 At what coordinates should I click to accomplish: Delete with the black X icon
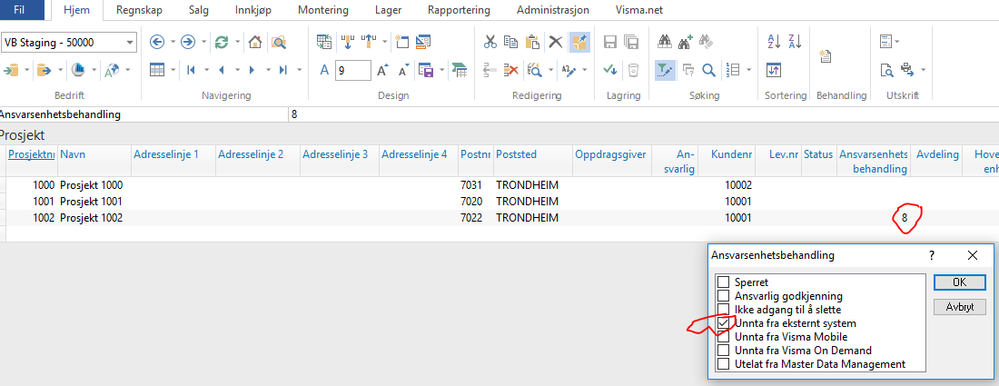[x=556, y=42]
